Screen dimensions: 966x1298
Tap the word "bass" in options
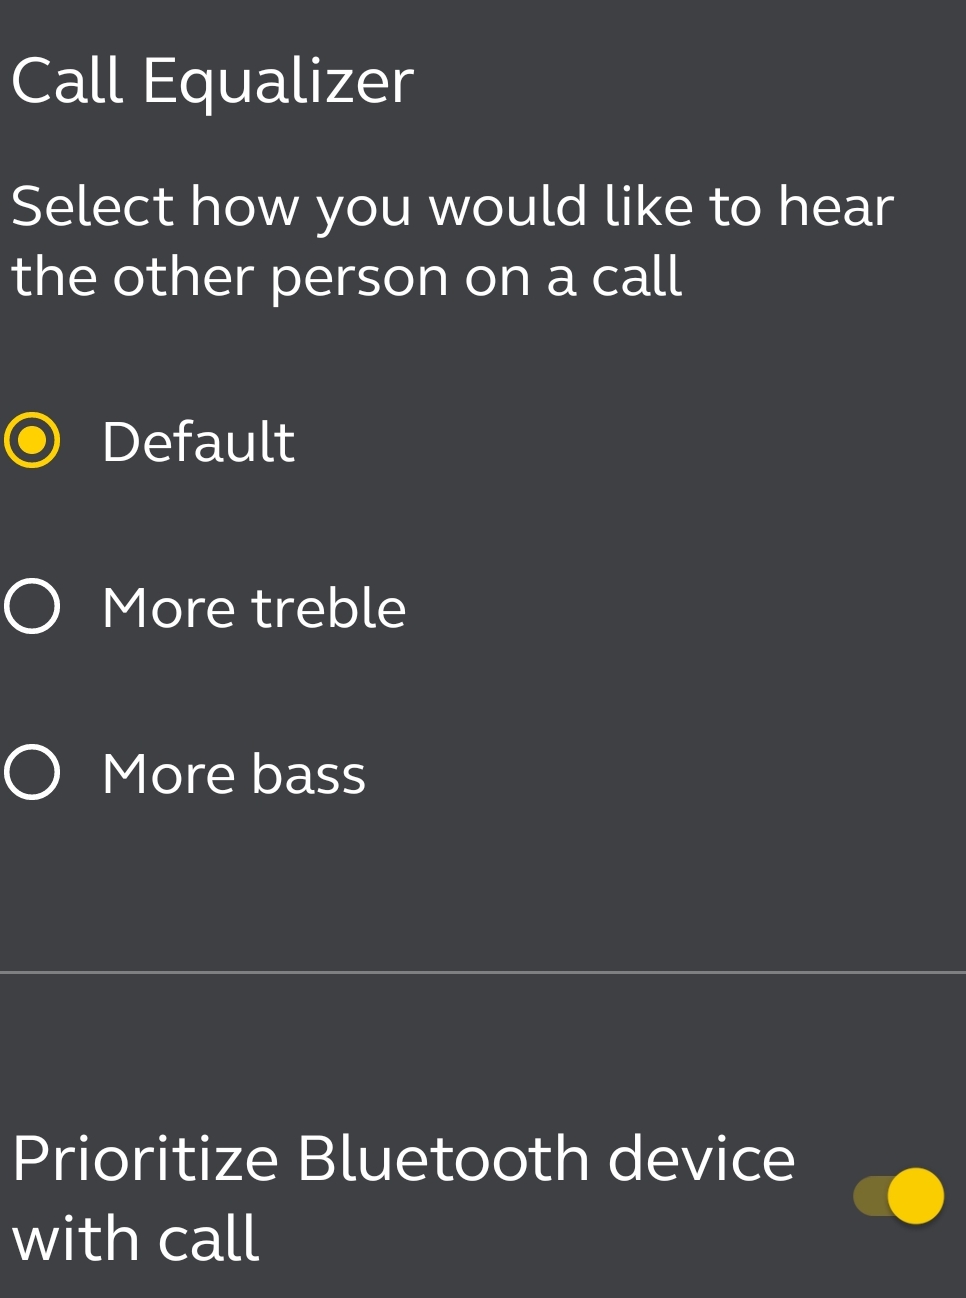click(308, 774)
